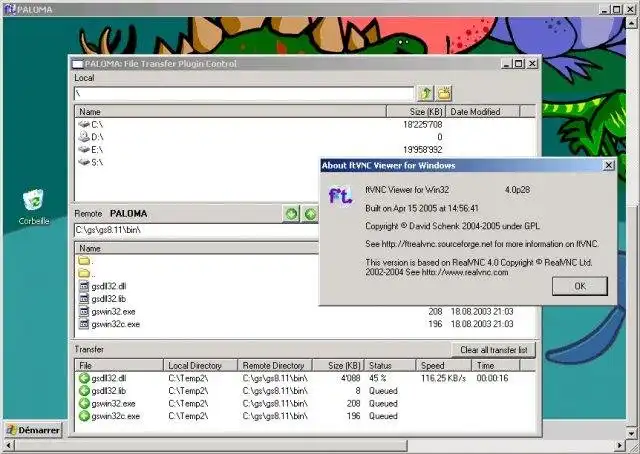Select the single-dot folder in Remote list
Image resolution: width=640 pixels, height=454 pixels.
point(84,260)
